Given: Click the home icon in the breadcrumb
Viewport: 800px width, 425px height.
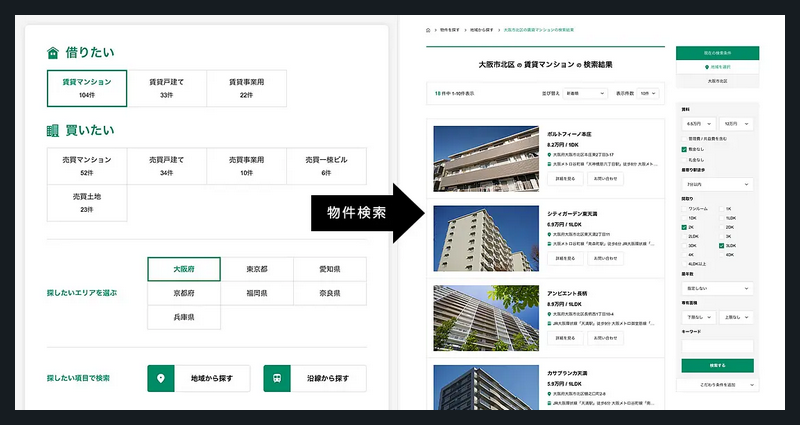Looking at the screenshot, I should (x=428, y=30).
